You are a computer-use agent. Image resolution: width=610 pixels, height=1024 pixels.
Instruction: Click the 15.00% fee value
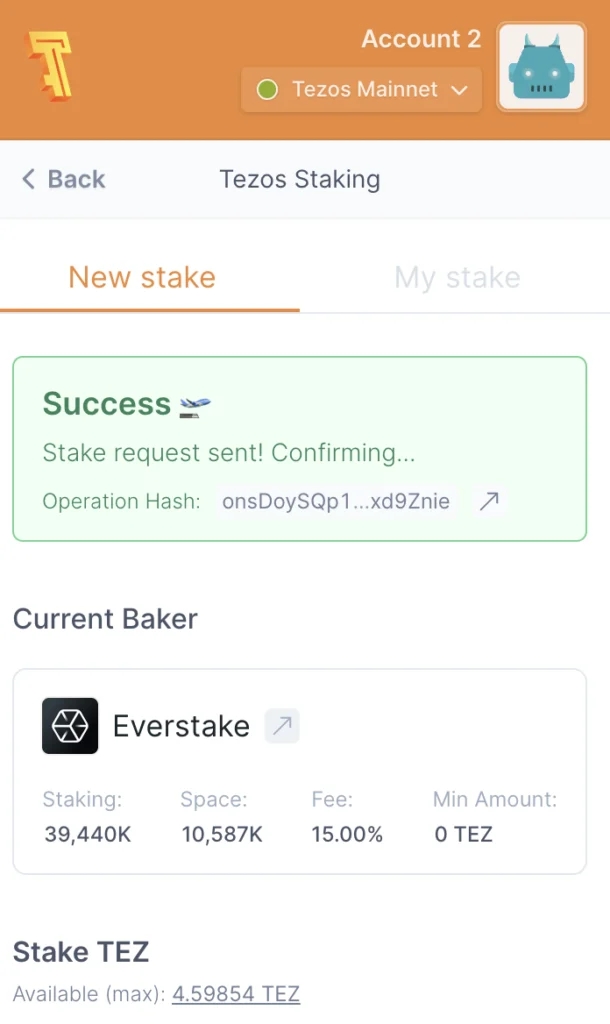347,834
